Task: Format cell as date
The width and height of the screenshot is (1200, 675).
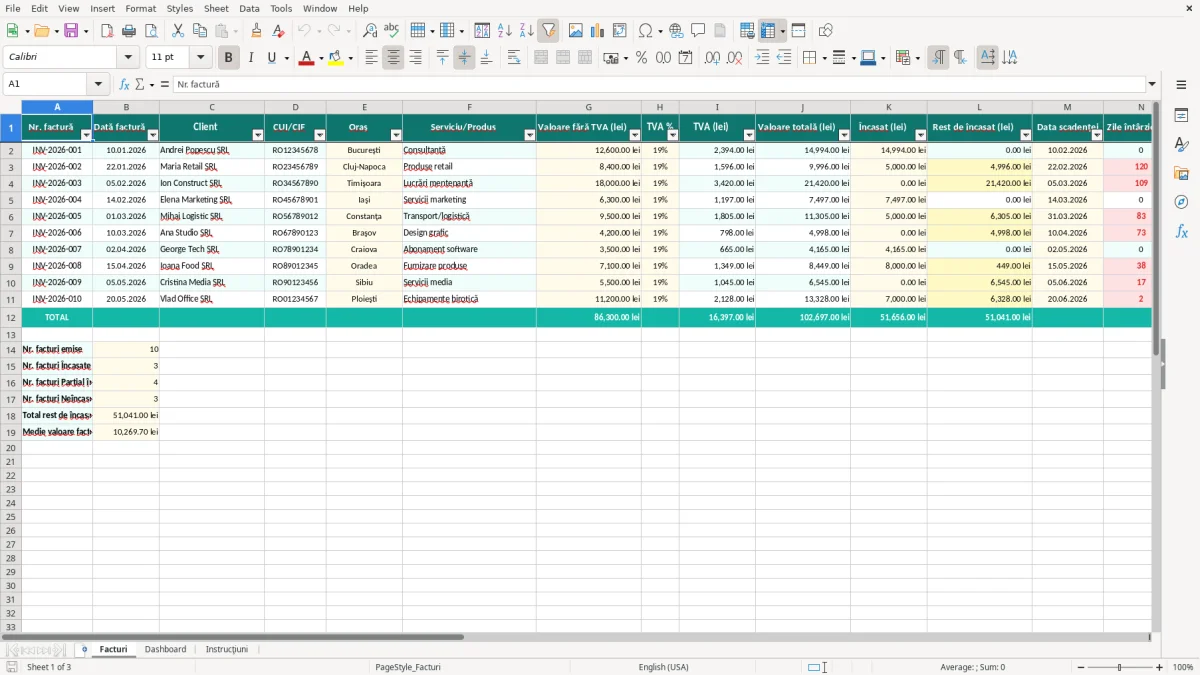Action: (685, 58)
